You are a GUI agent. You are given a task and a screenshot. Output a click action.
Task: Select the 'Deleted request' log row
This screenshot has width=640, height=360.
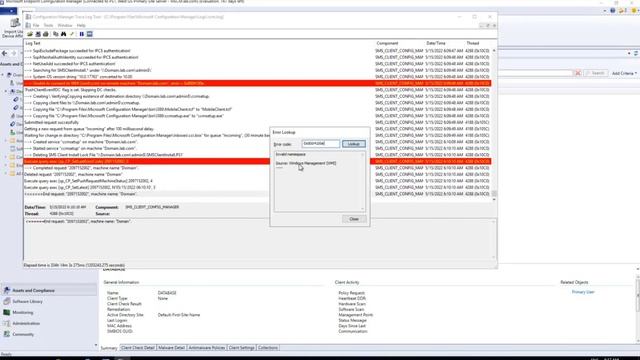(257, 174)
